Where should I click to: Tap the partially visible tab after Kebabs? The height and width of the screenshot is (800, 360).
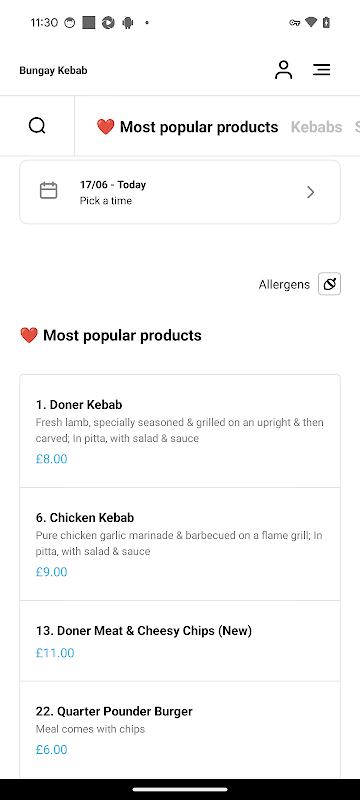pyautogui.click(x=357, y=127)
